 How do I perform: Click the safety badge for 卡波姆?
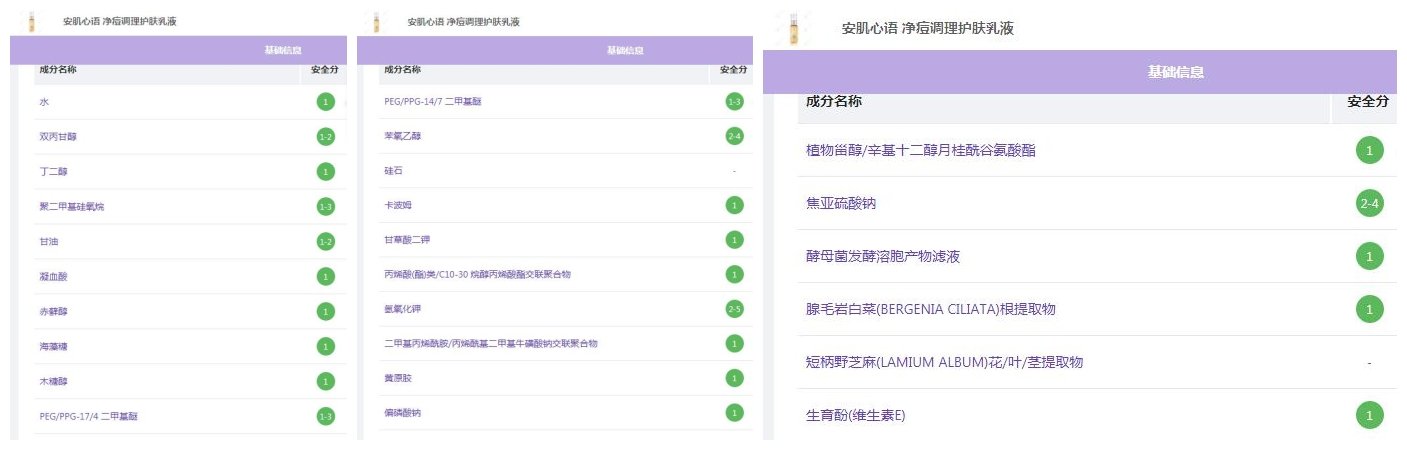735,205
